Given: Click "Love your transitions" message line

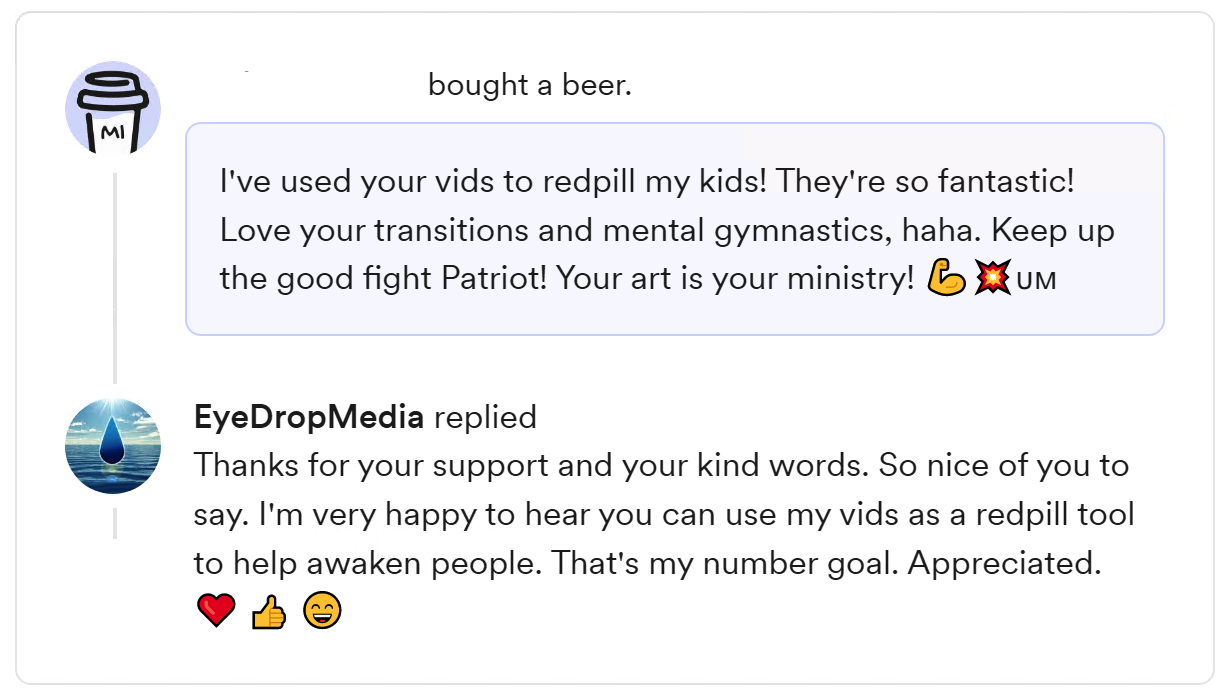Looking at the screenshot, I should (666, 231).
